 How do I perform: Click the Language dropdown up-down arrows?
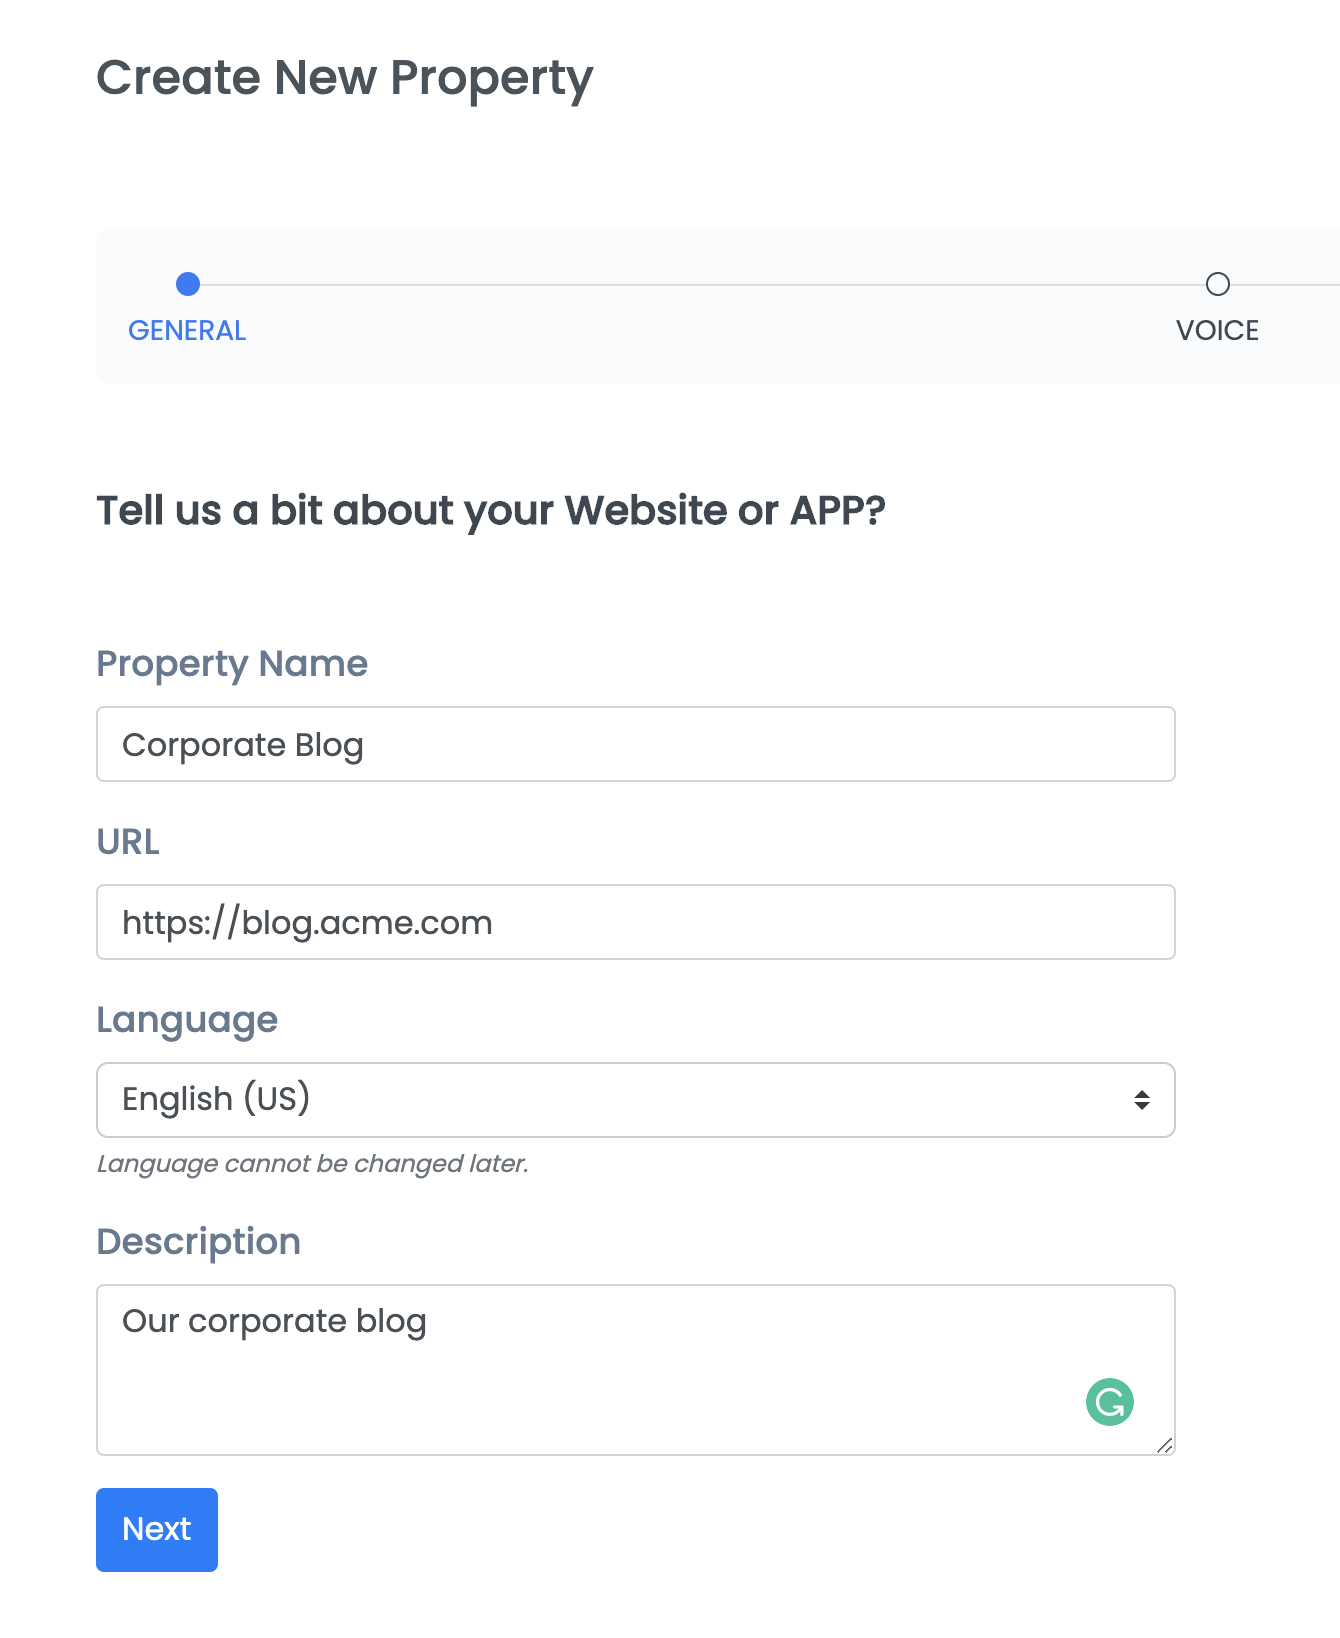1141,1100
